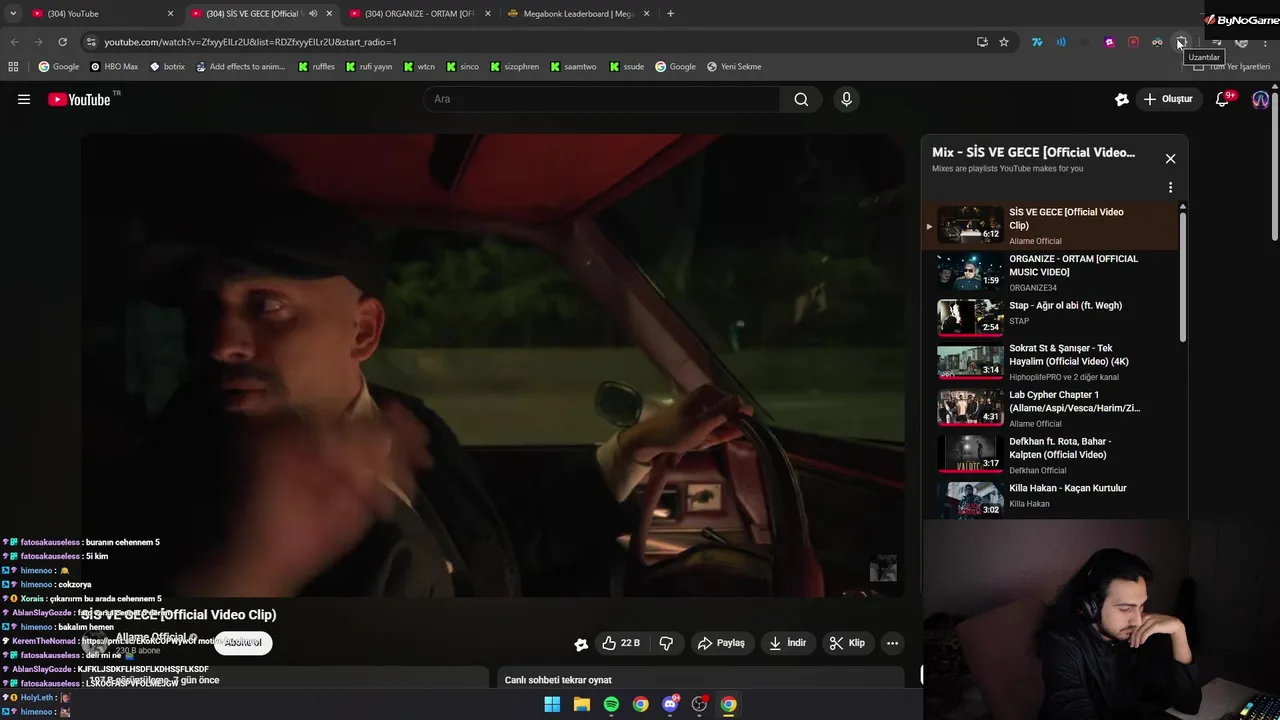Click the red square extension icon
The width and height of the screenshot is (1280, 720).
[1133, 42]
